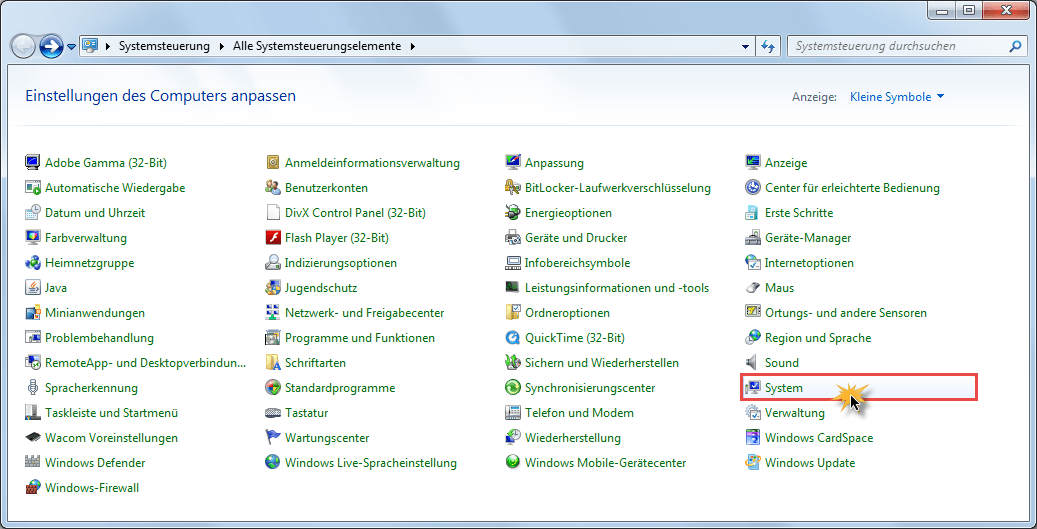
Task: Open Wacom Voreinstellungen link
Action: (111, 438)
